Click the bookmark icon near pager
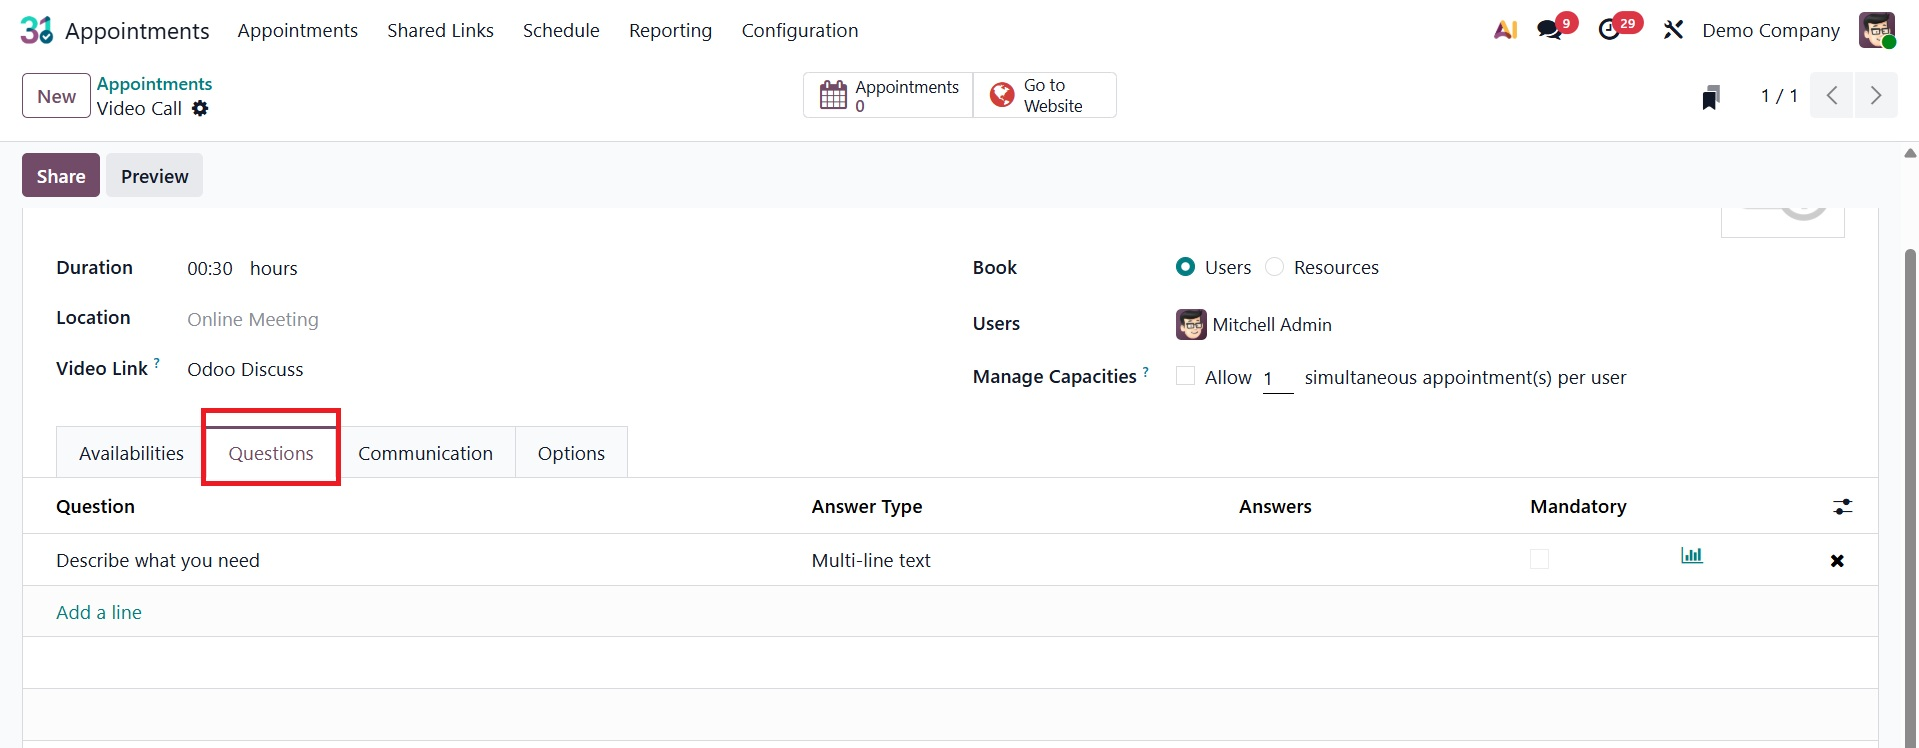The height and width of the screenshot is (748, 1919). click(x=1711, y=97)
